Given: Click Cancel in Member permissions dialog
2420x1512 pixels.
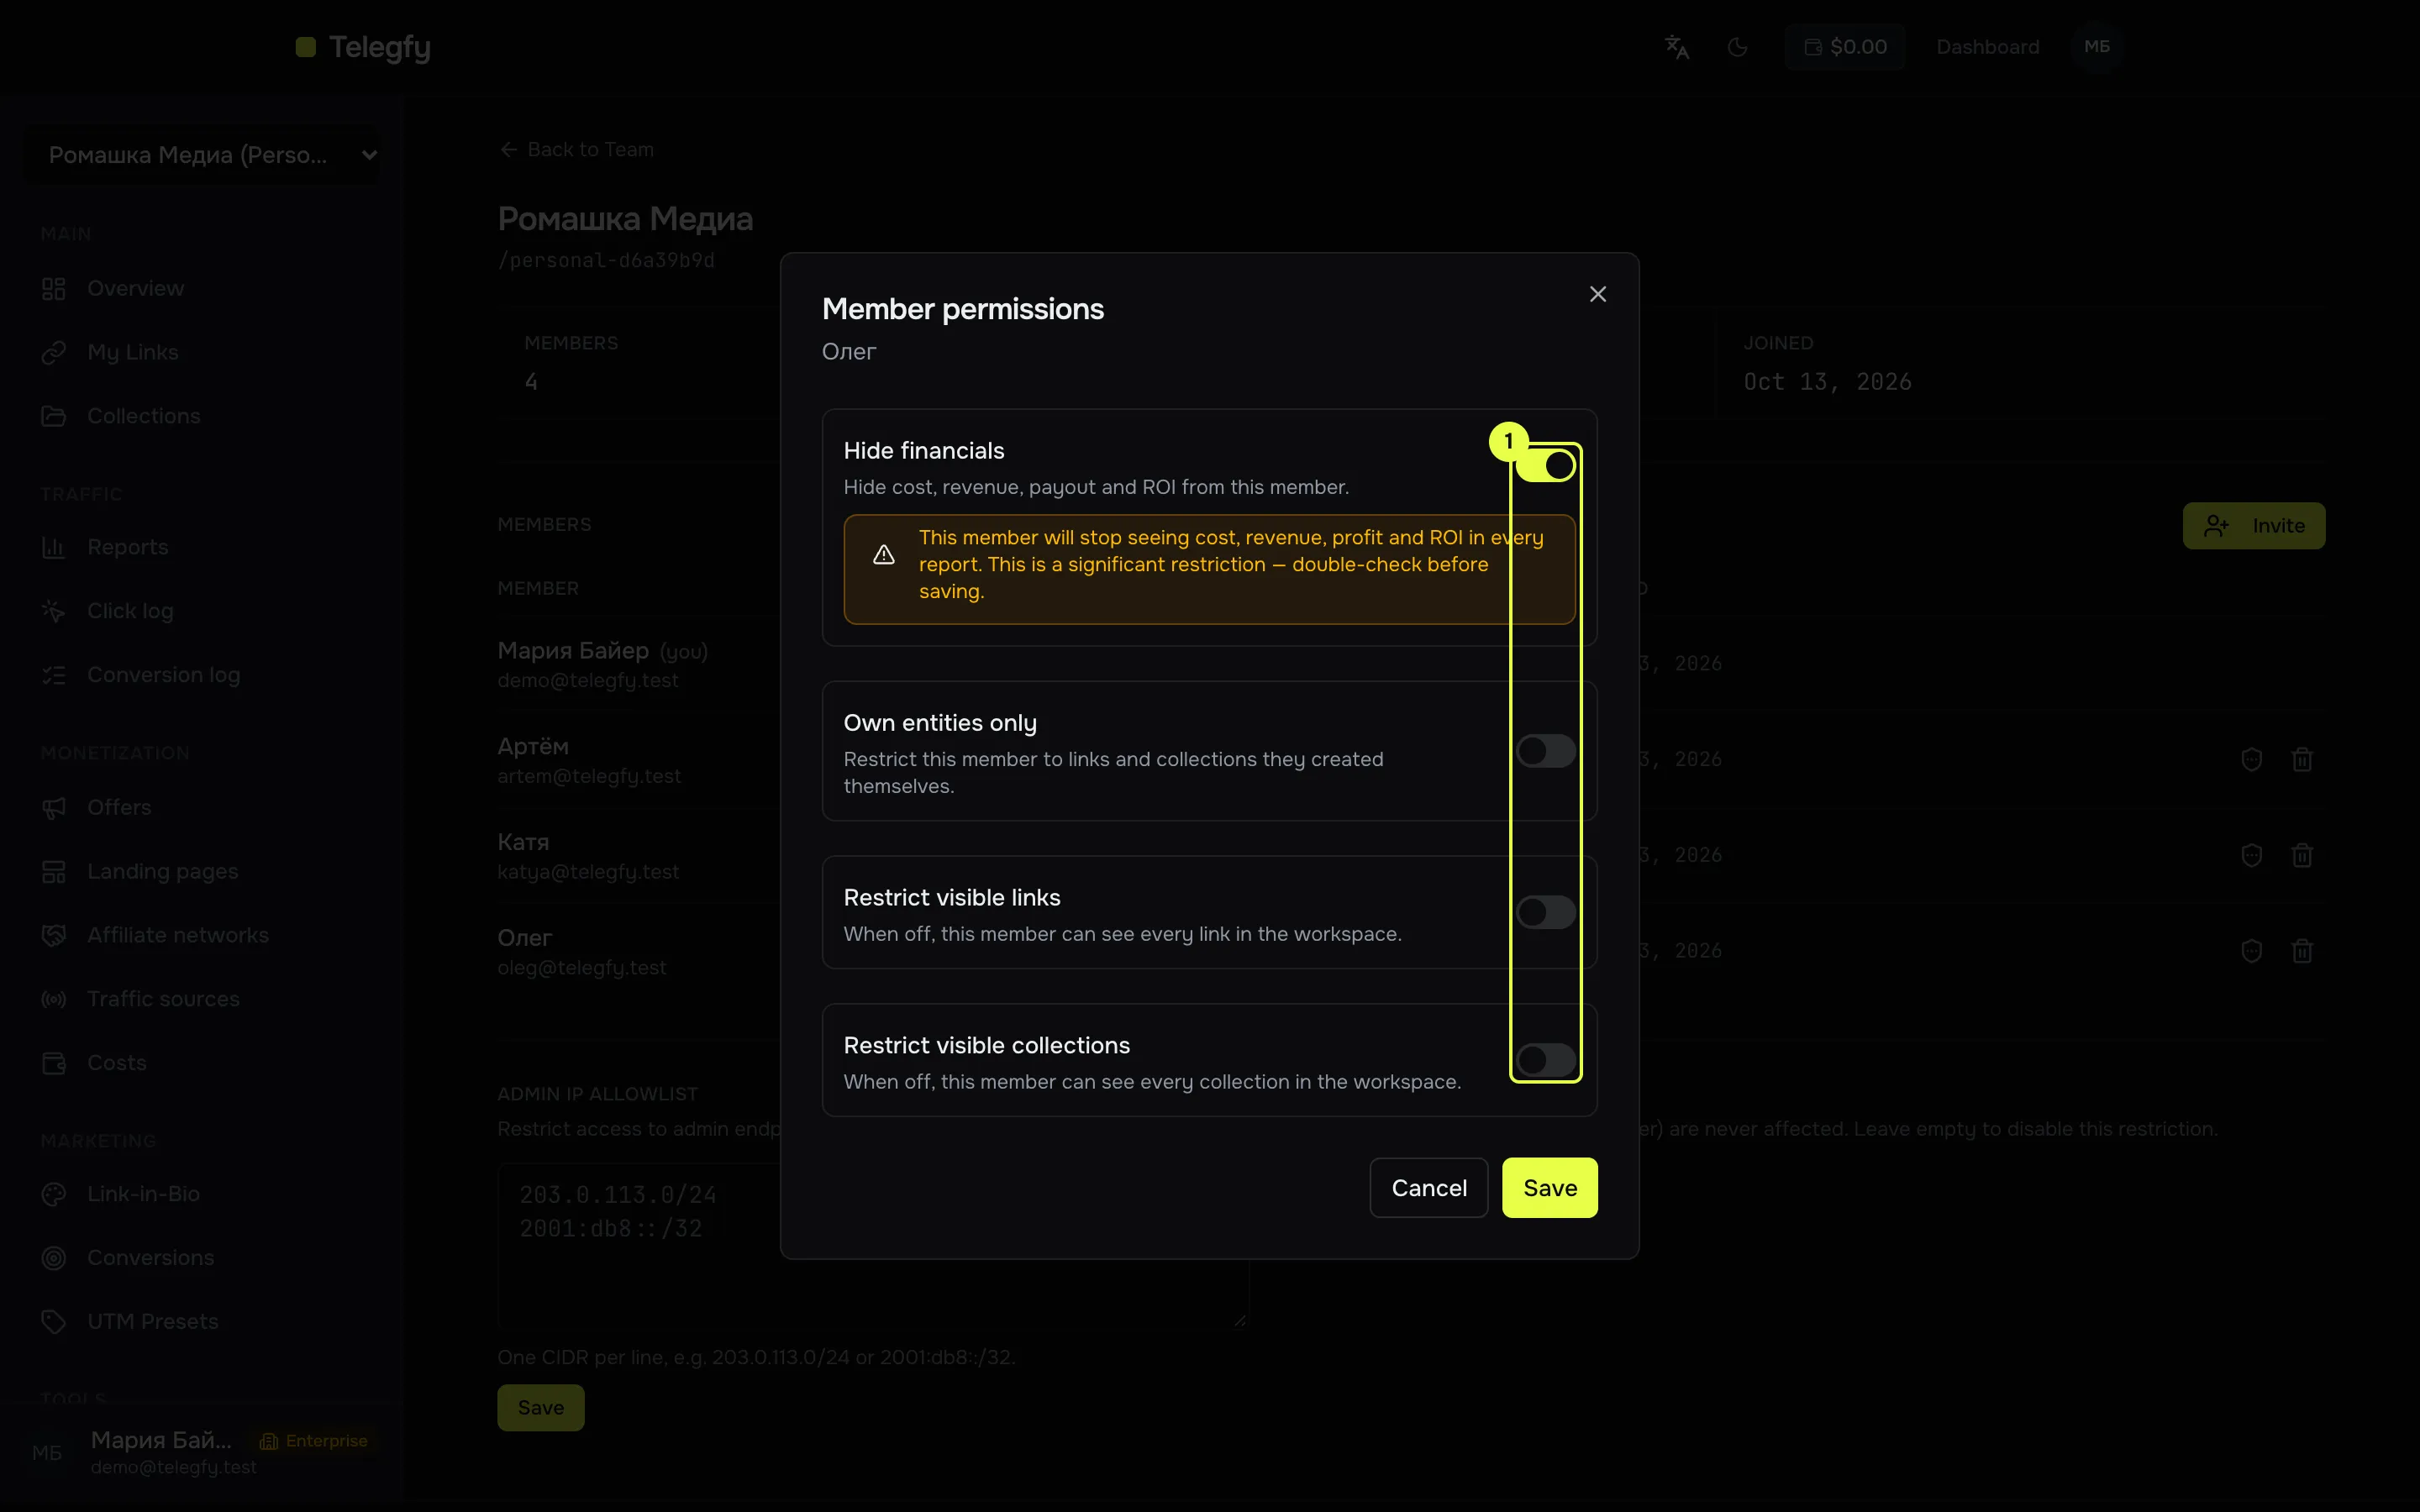Looking at the screenshot, I should tap(1429, 1188).
